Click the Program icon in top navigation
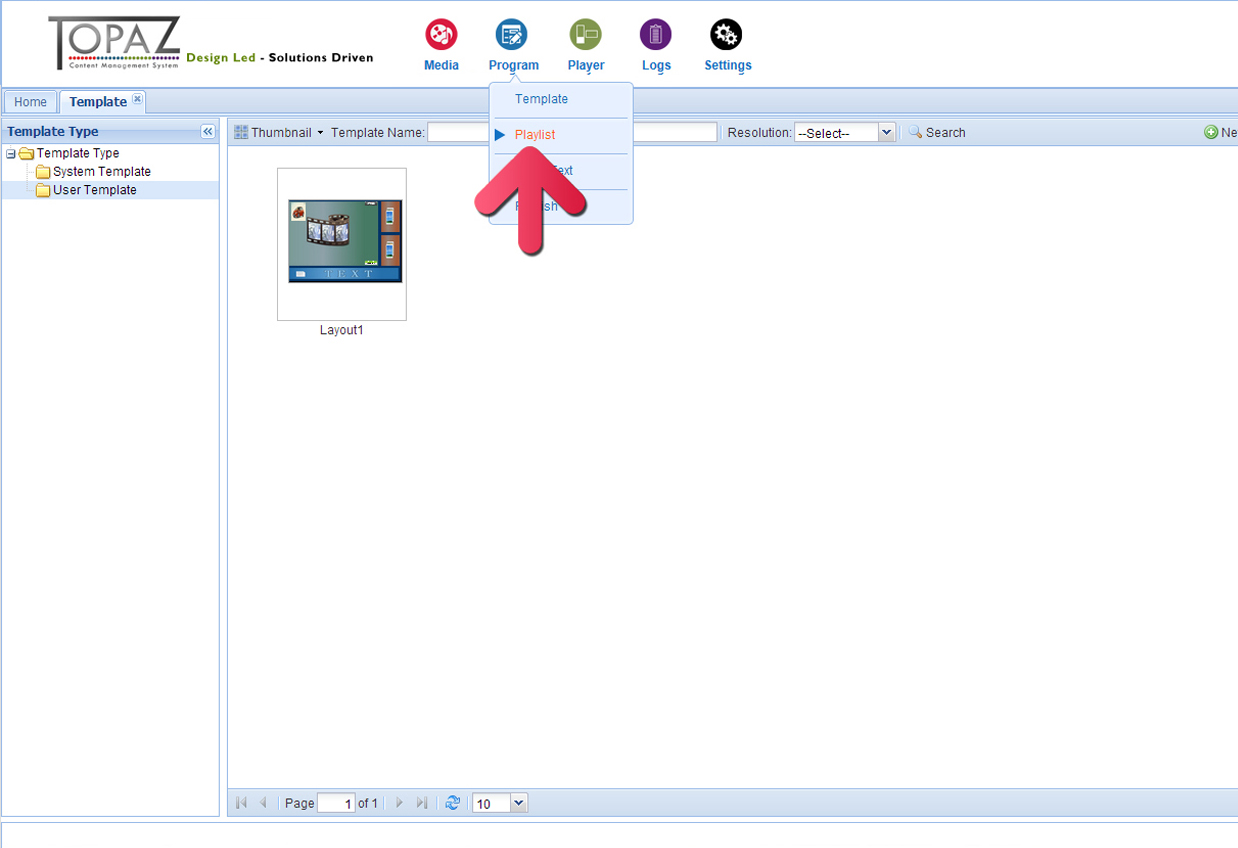 (x=512, y=35)
